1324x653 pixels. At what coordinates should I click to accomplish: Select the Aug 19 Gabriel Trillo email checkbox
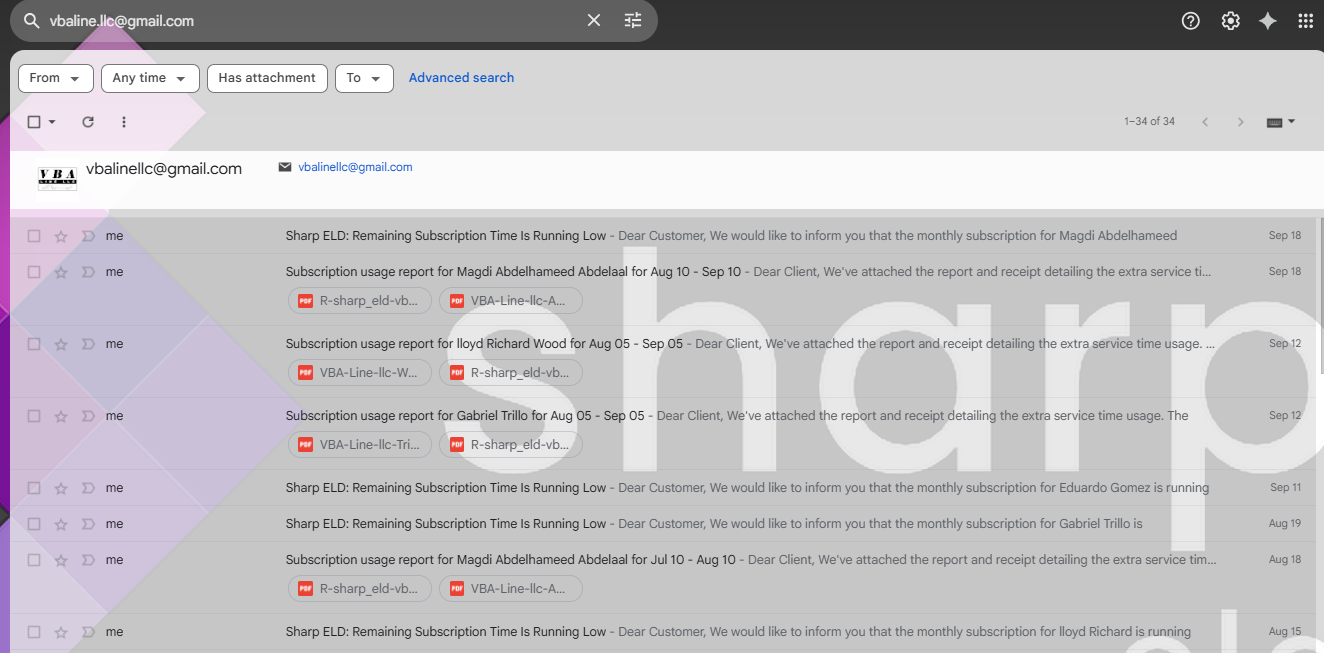[x=34, y=524]
